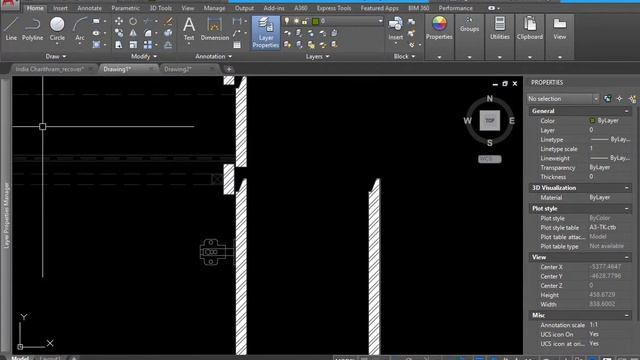Expand the Block panel dropdown
Image resolution: width=640 pixels, height=360 pixels.
[x=404, y=56]
